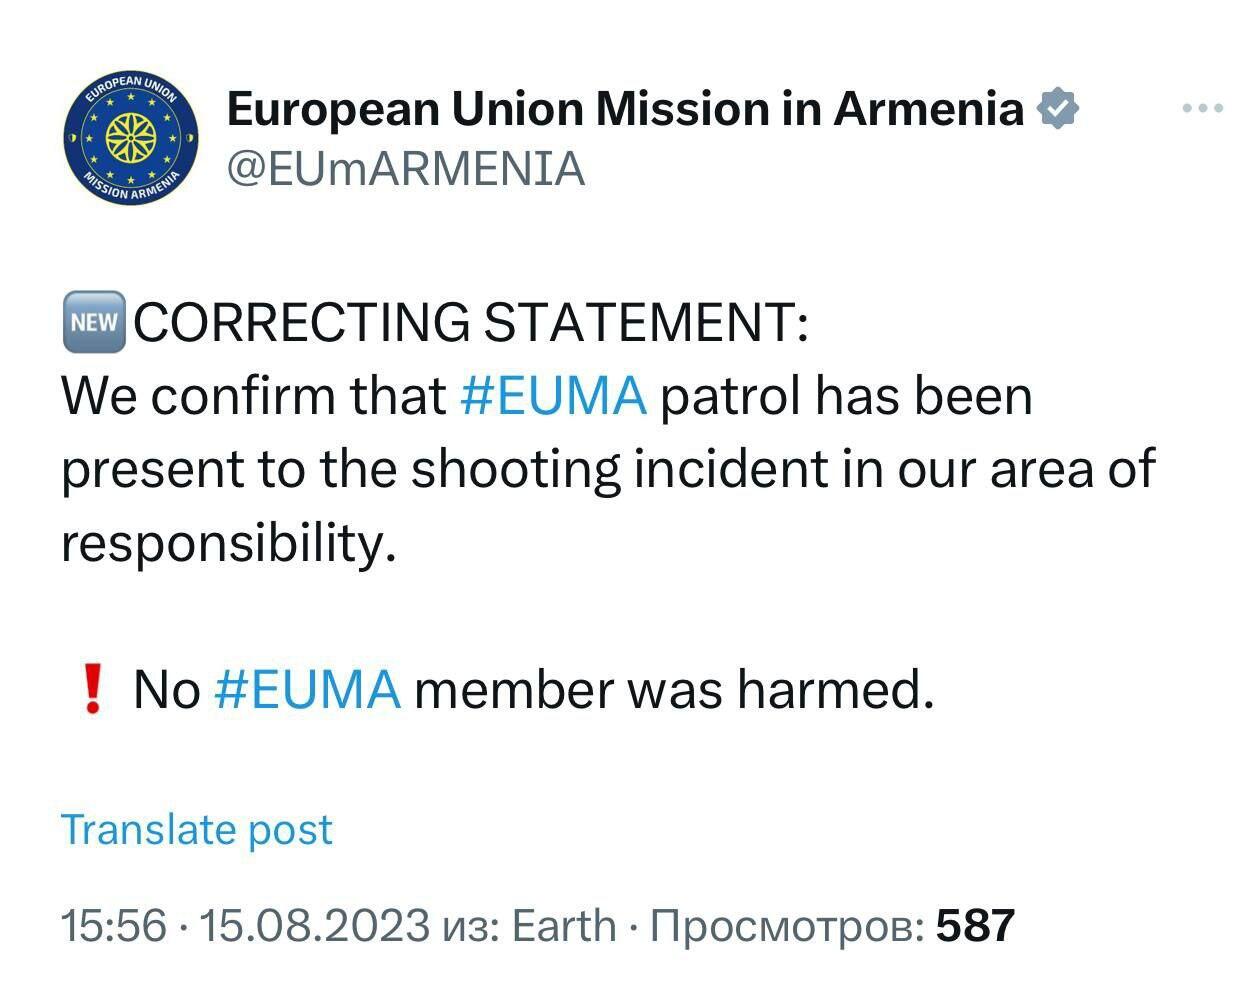Screen dimensions: 1254x983
Task: Click the 587 views count
Action: [975, 925]
